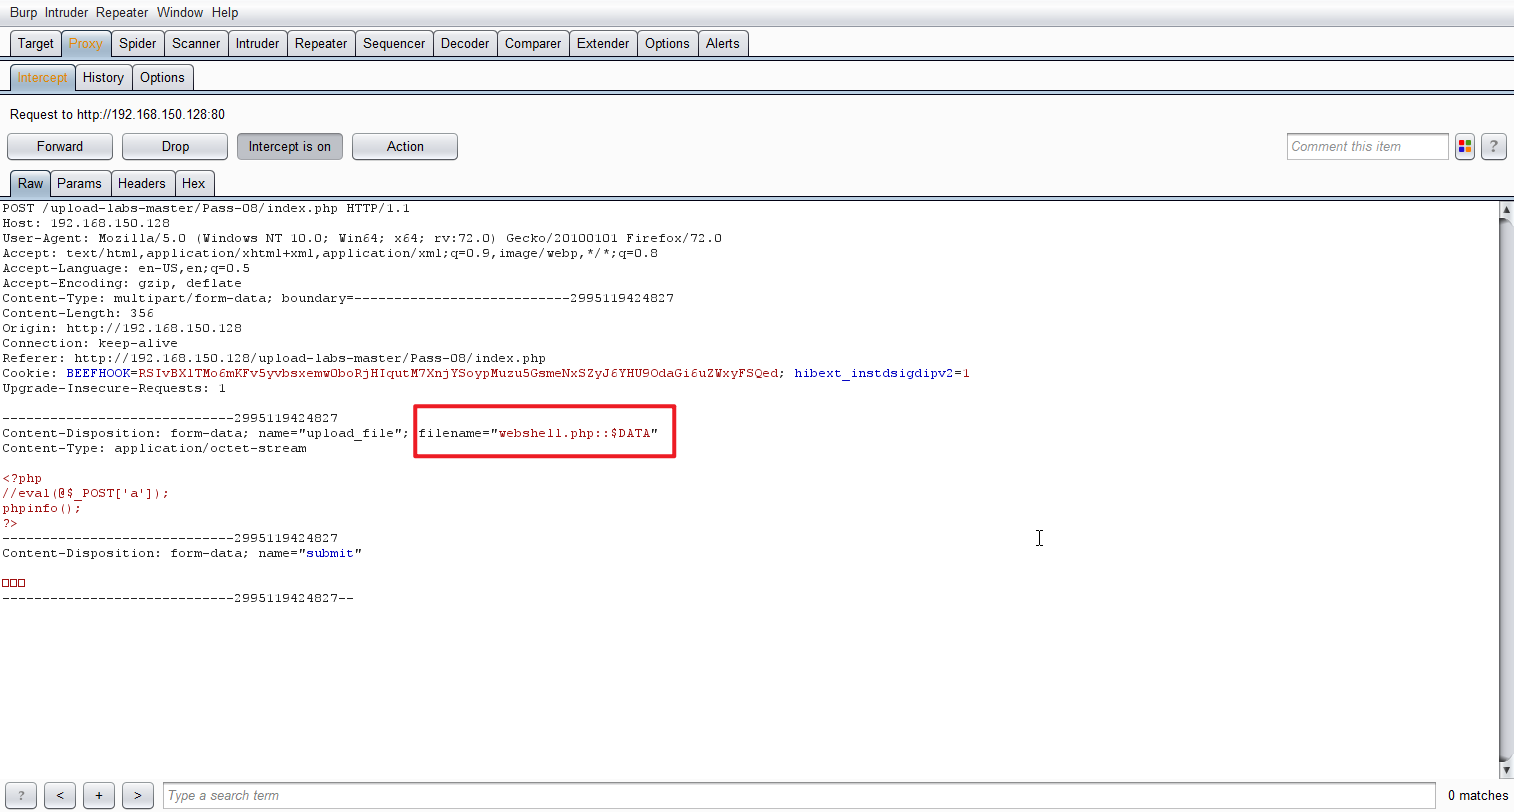The height and width of the screenshot is (812, 1514).
Task: Click the Connection: keep-alive header
Action: click(90, 343)
